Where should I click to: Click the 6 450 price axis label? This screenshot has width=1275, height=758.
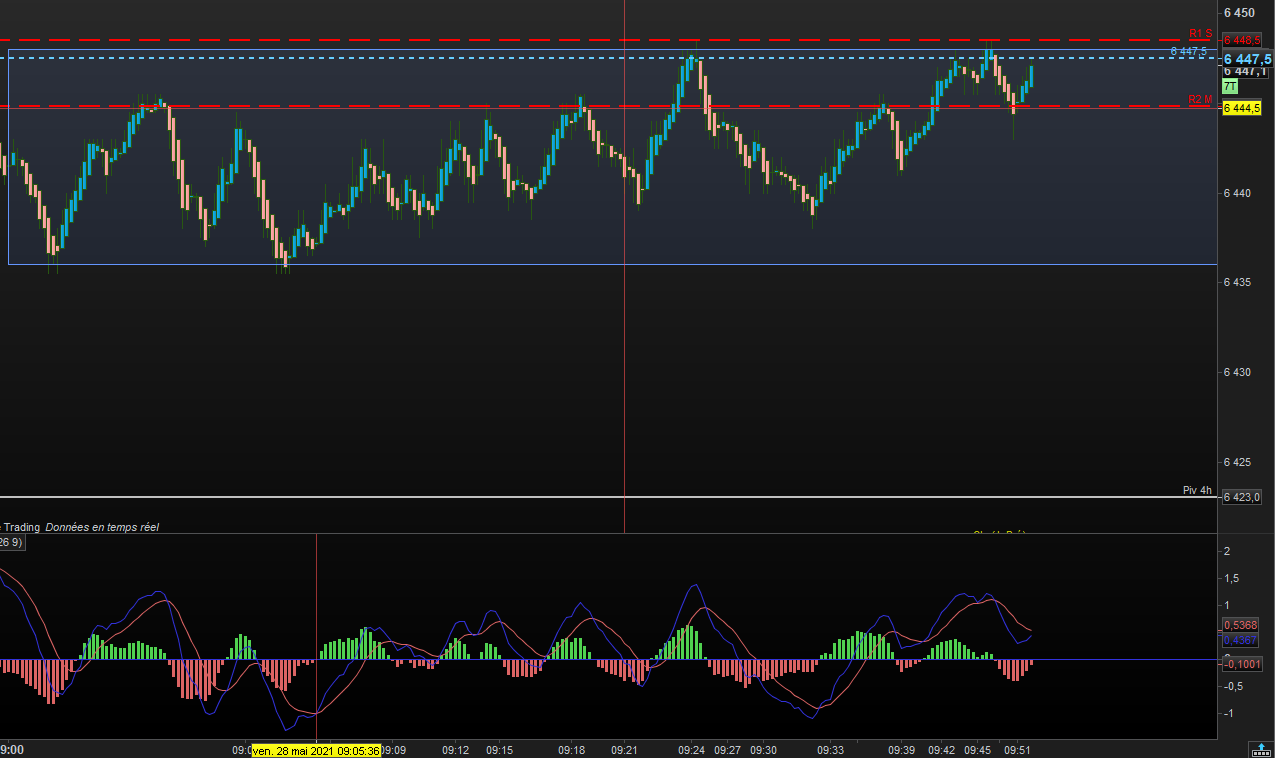[x=1239, y=13]
